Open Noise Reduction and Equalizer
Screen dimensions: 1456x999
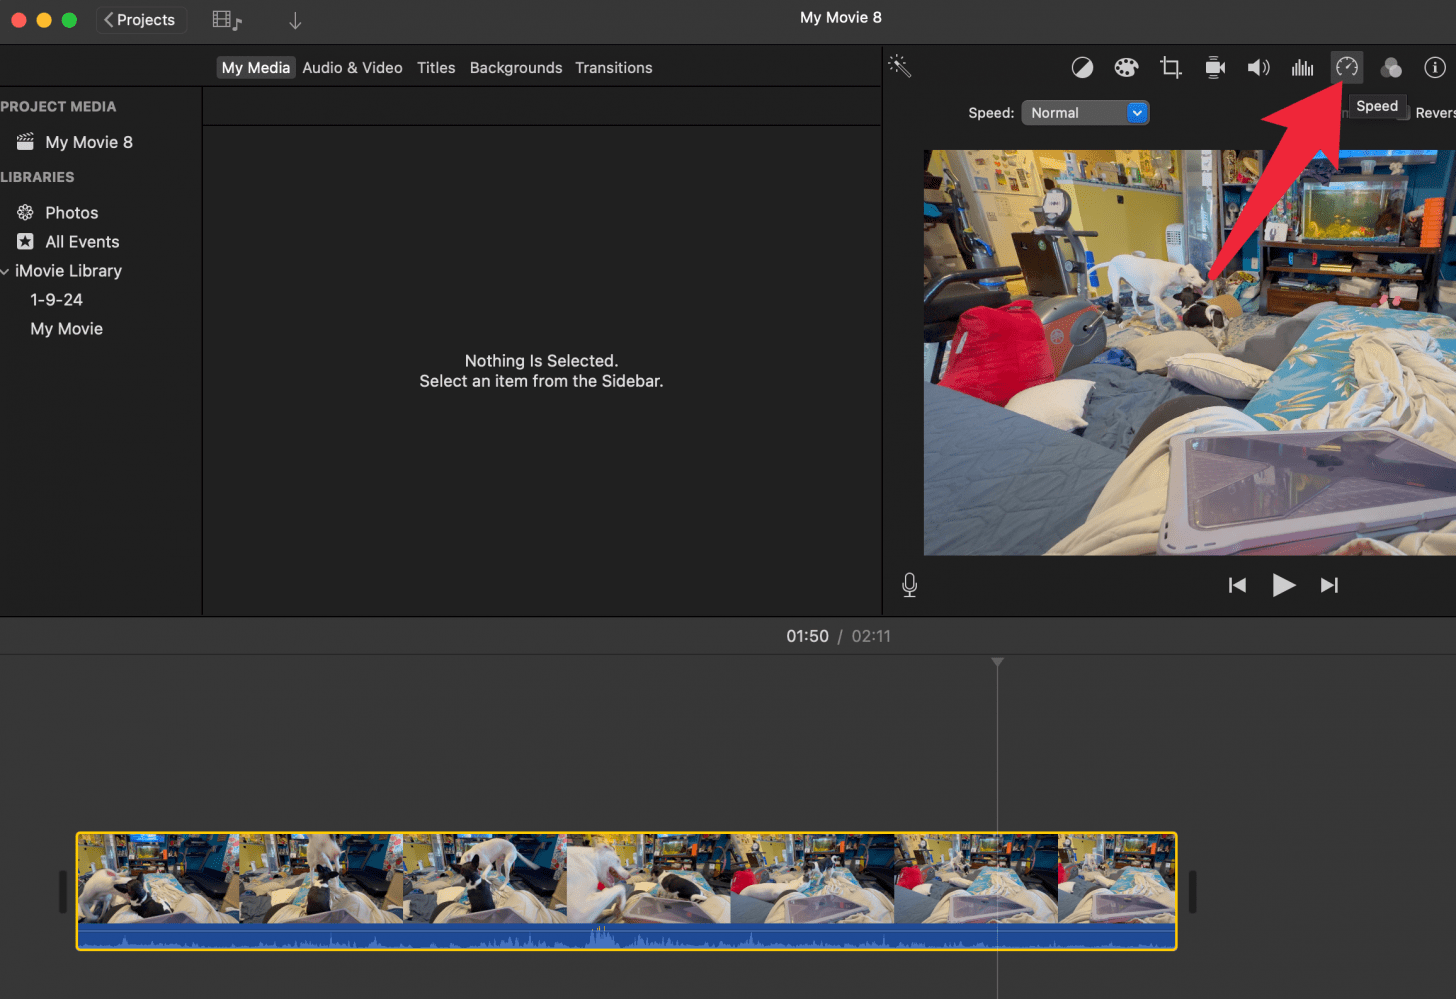(x=1302, y=67)
